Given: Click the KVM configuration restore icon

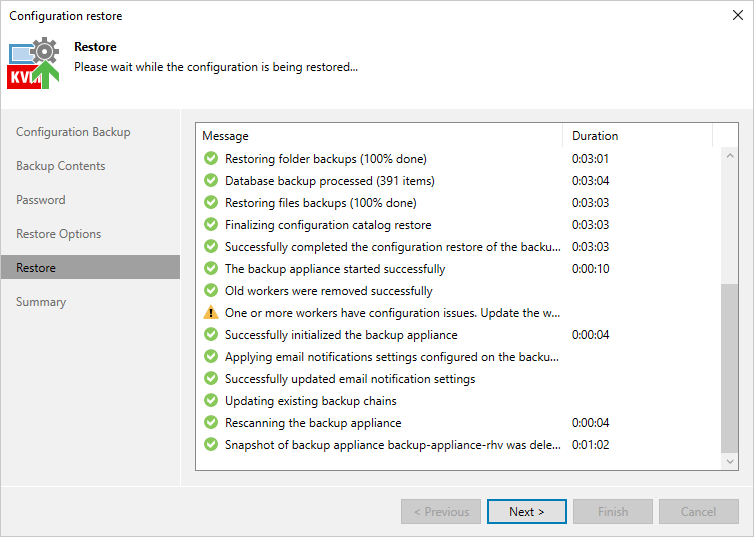Looking at the screenshot, I should (x=33, y=64).
